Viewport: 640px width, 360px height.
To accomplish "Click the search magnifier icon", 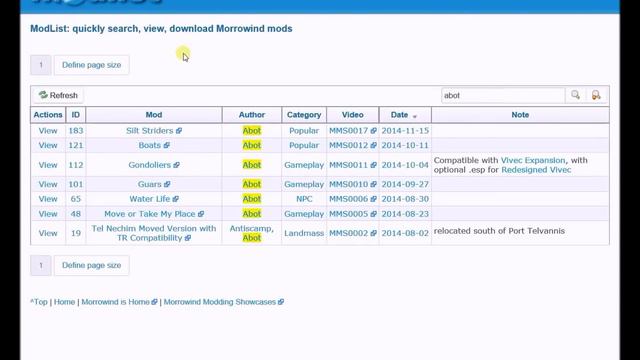I will (x=576, y=95).
